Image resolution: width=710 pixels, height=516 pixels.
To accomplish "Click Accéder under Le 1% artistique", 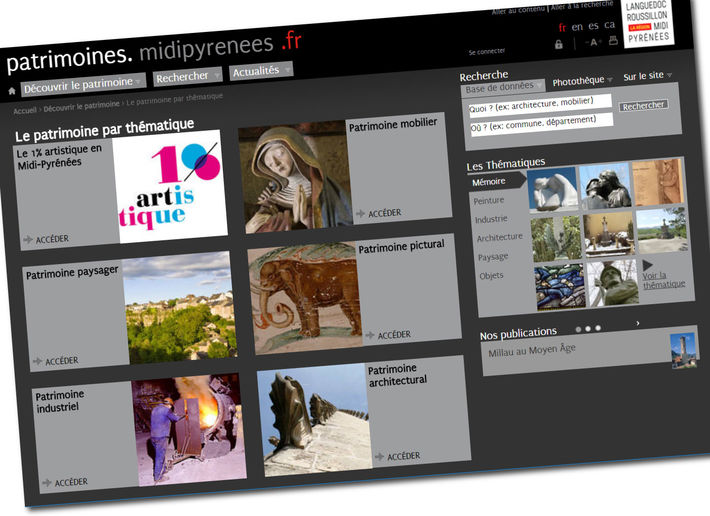I will [x=46, y=239].
